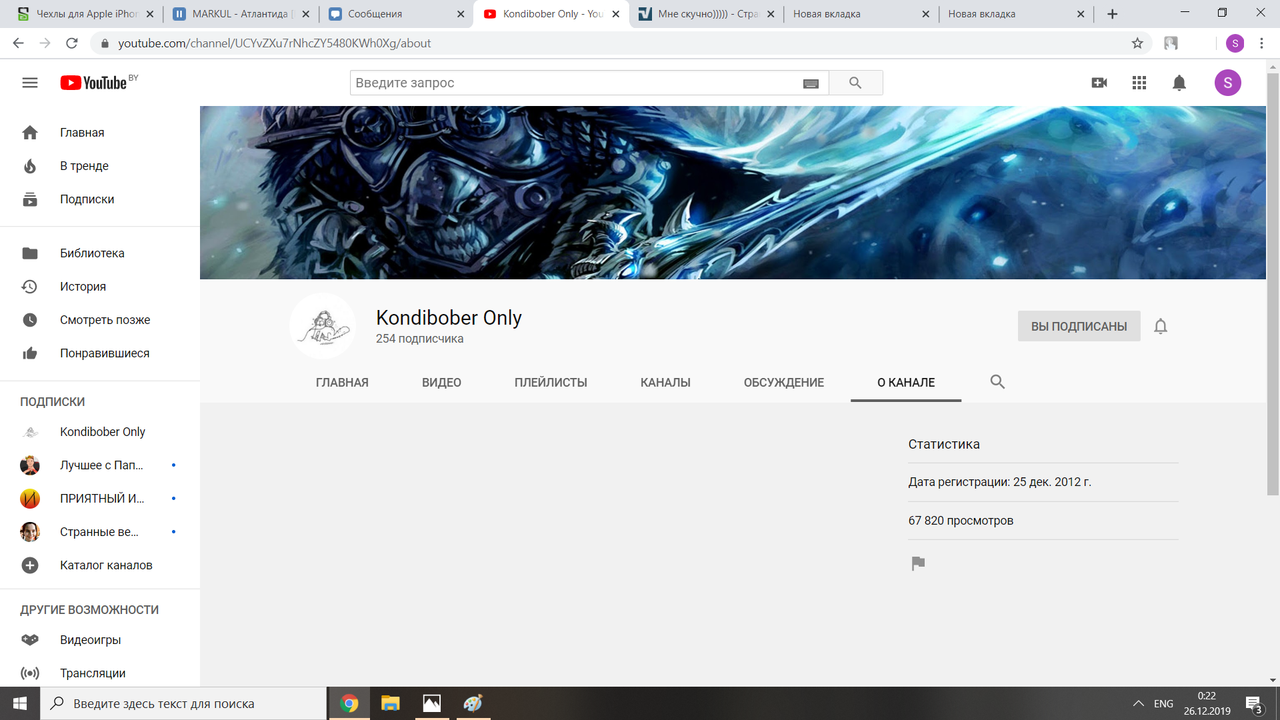Screen dimensions: 1280x720
Task: Open Лучшее с Пап… subscription
Action: [100, 465]
